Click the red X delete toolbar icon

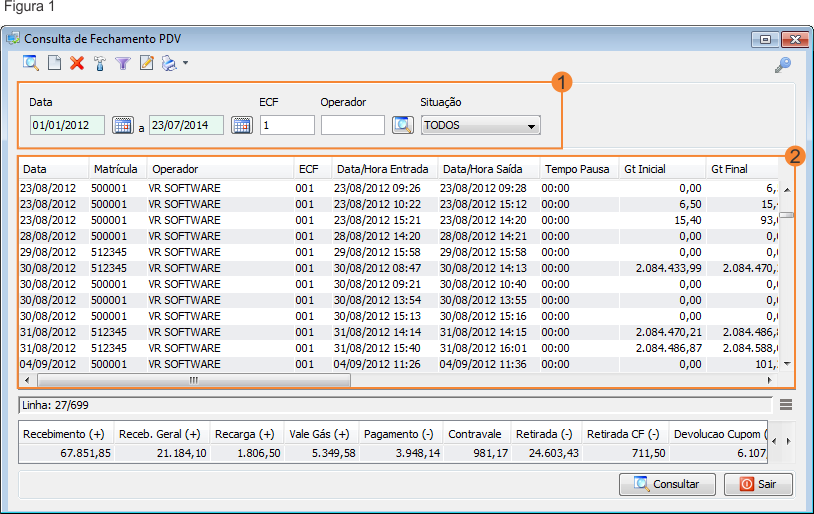click(x=77, y=63)
